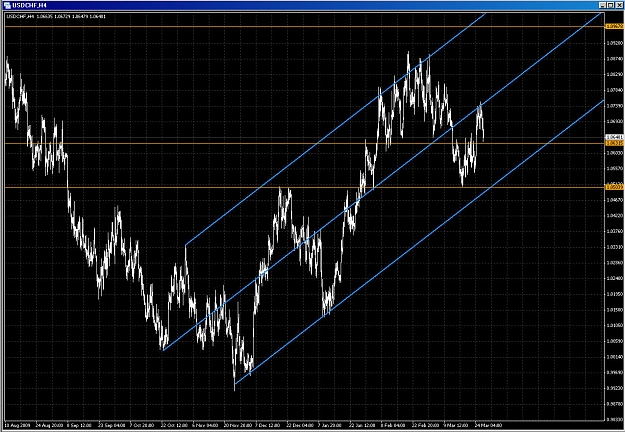Click the USDCHF,H4 window title text
The image size is (625, 432).
pos(29,5)
